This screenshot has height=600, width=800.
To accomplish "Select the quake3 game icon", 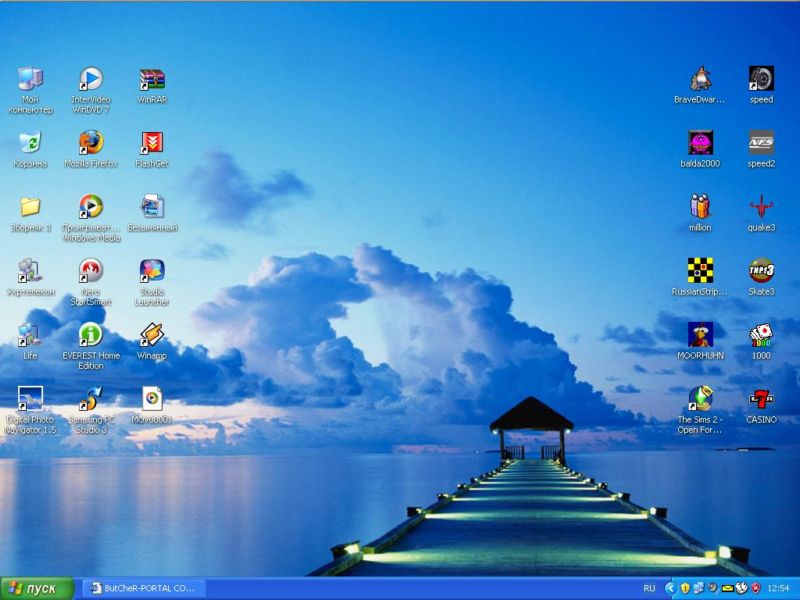I will point(761,207).
